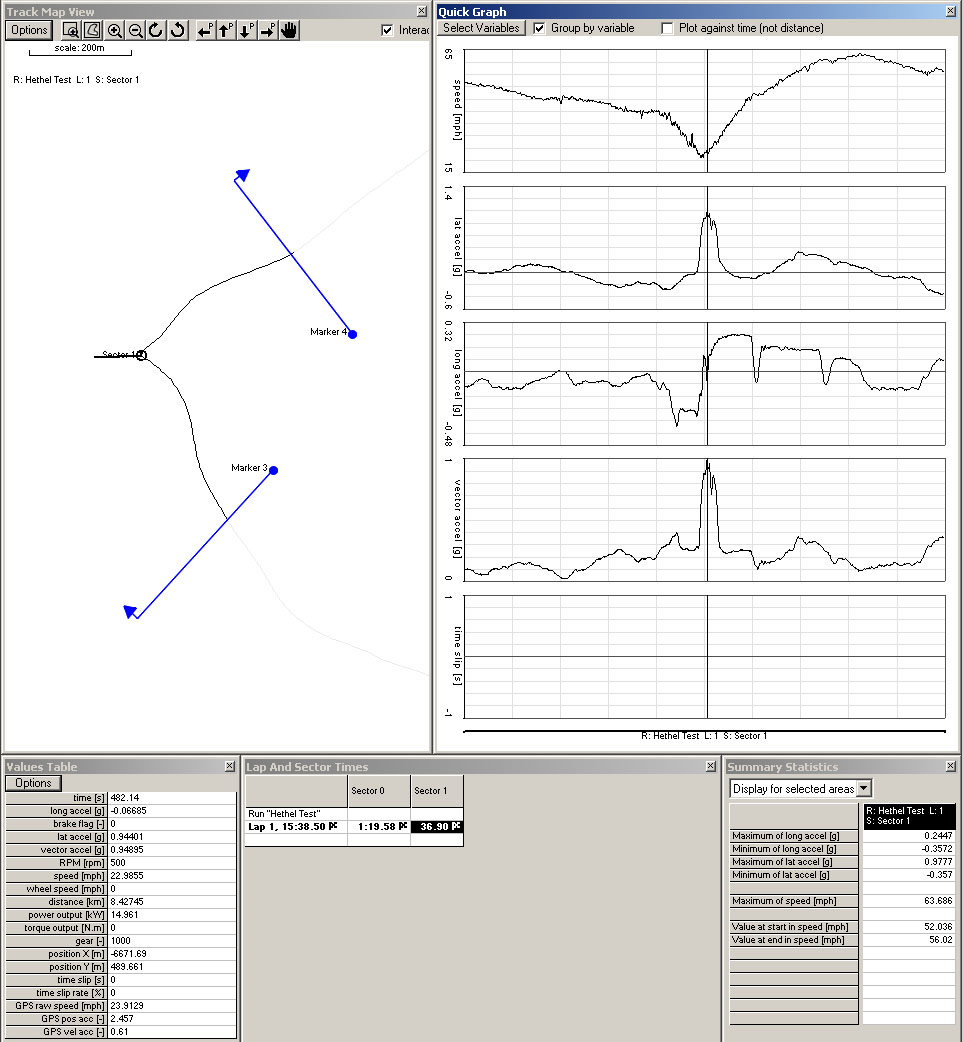Click the position X [m] value -6671.69
The height and width of the screenshot is (1042, 963).
pyautogui.click(x=172, y=954)
